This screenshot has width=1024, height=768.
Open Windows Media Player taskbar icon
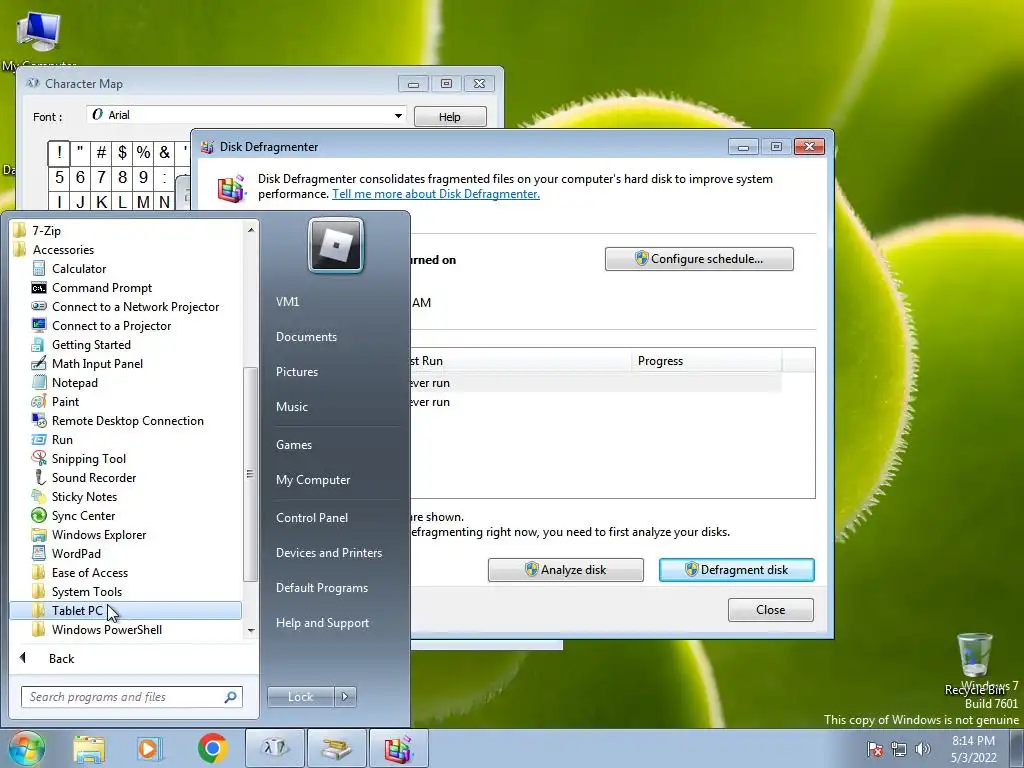tap(149, 748)
